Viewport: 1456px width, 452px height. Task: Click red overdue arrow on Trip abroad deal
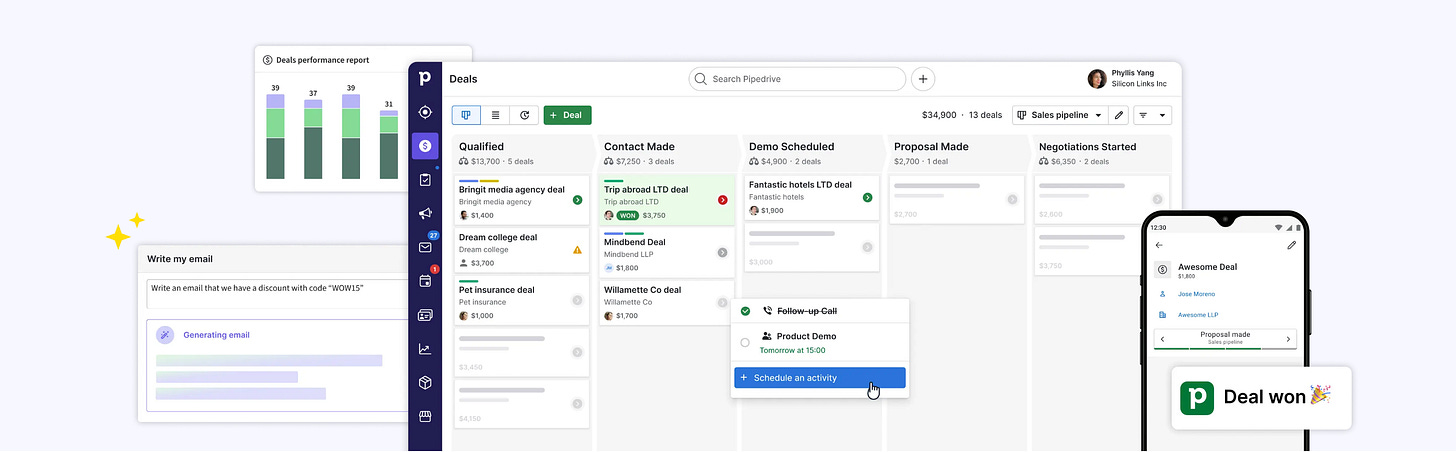pos(722,200)
